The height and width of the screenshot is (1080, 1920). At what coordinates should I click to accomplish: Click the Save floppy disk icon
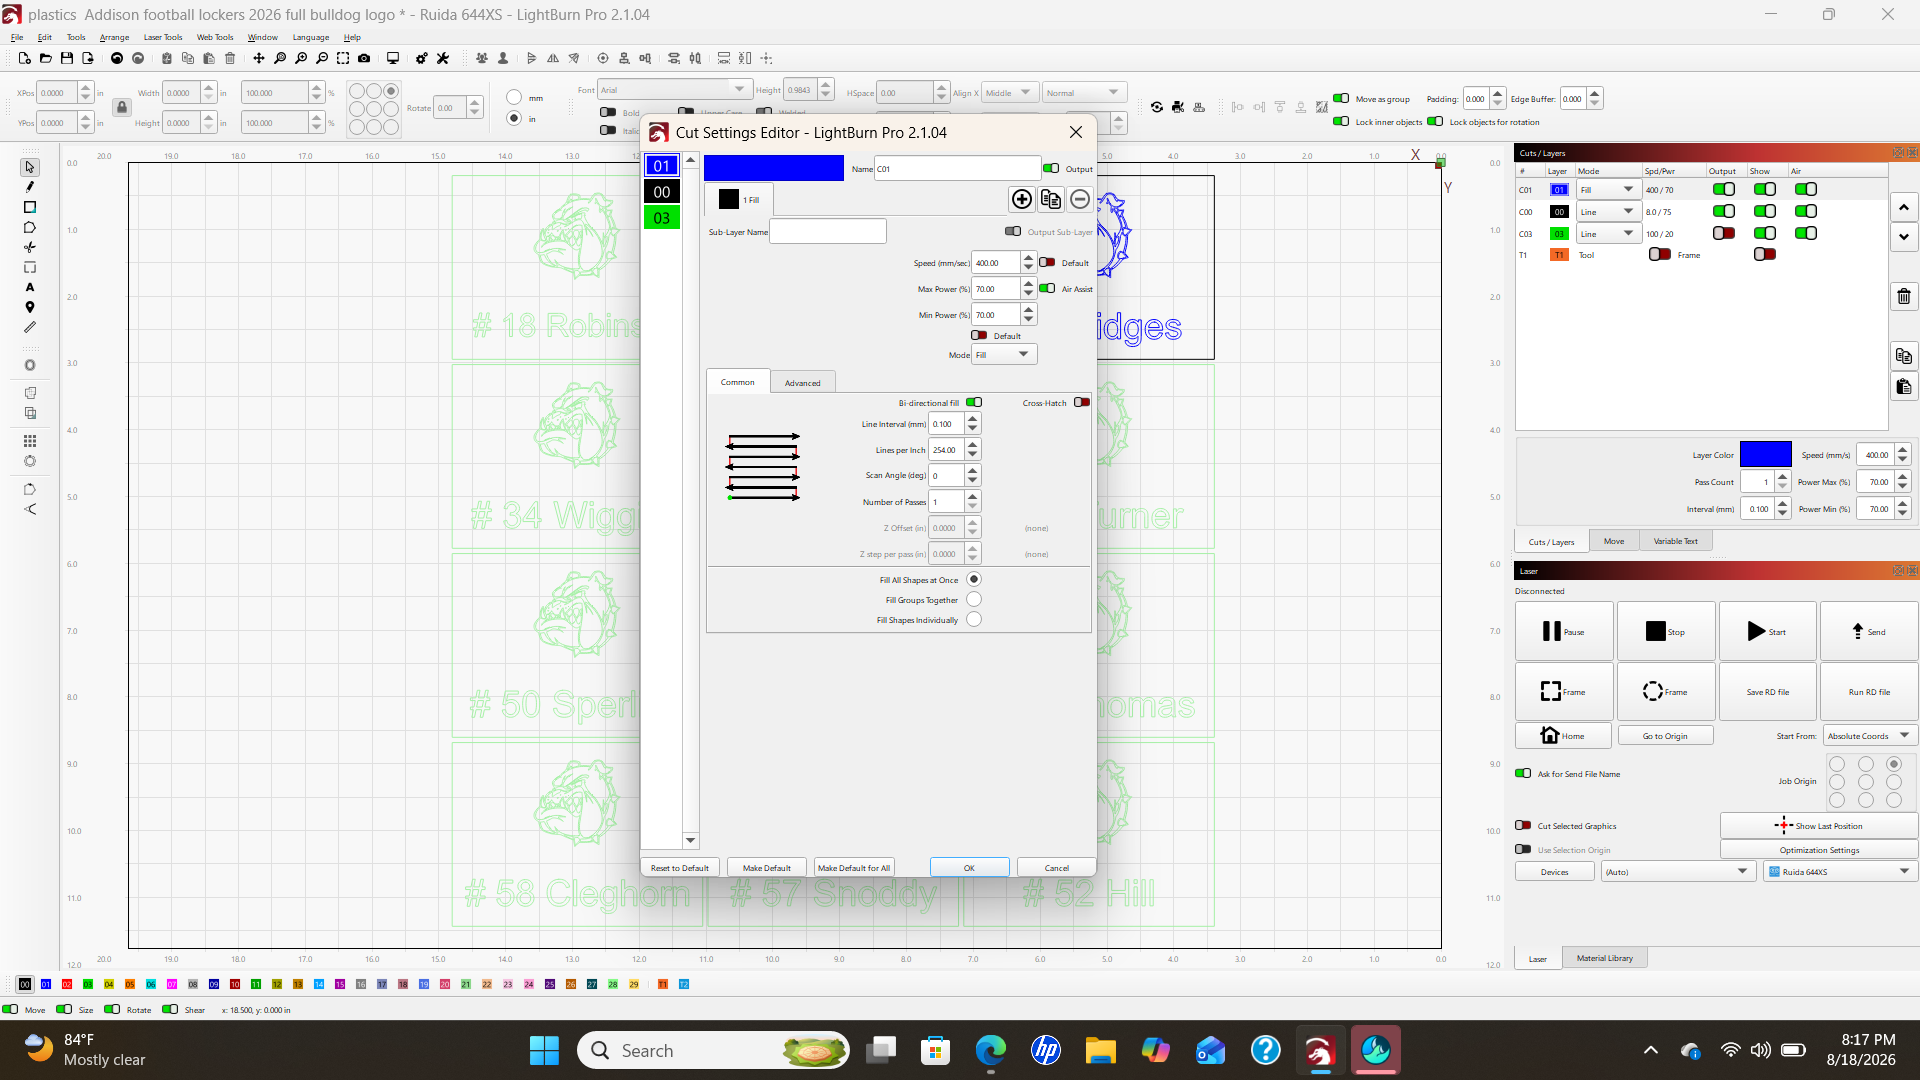pyautogui.click(x=67, y=58)
